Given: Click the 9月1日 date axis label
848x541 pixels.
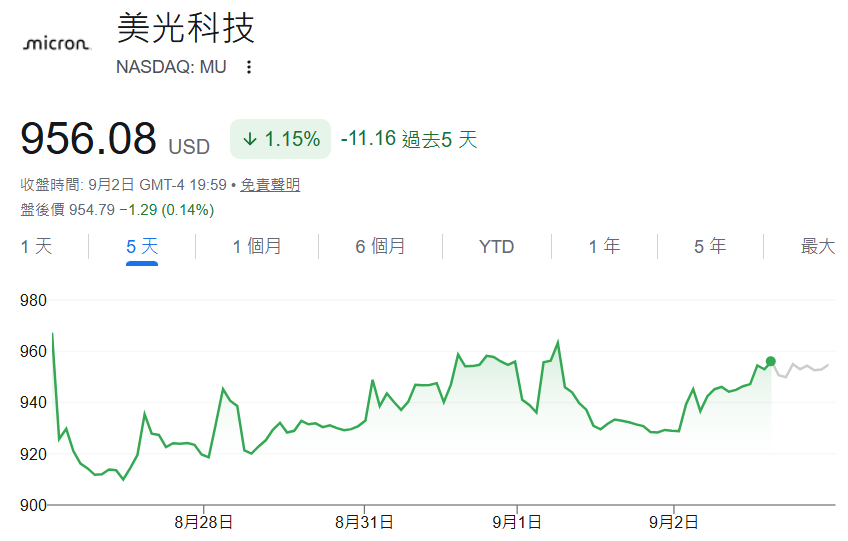Looking at the screenshot, I should [517, 522].
